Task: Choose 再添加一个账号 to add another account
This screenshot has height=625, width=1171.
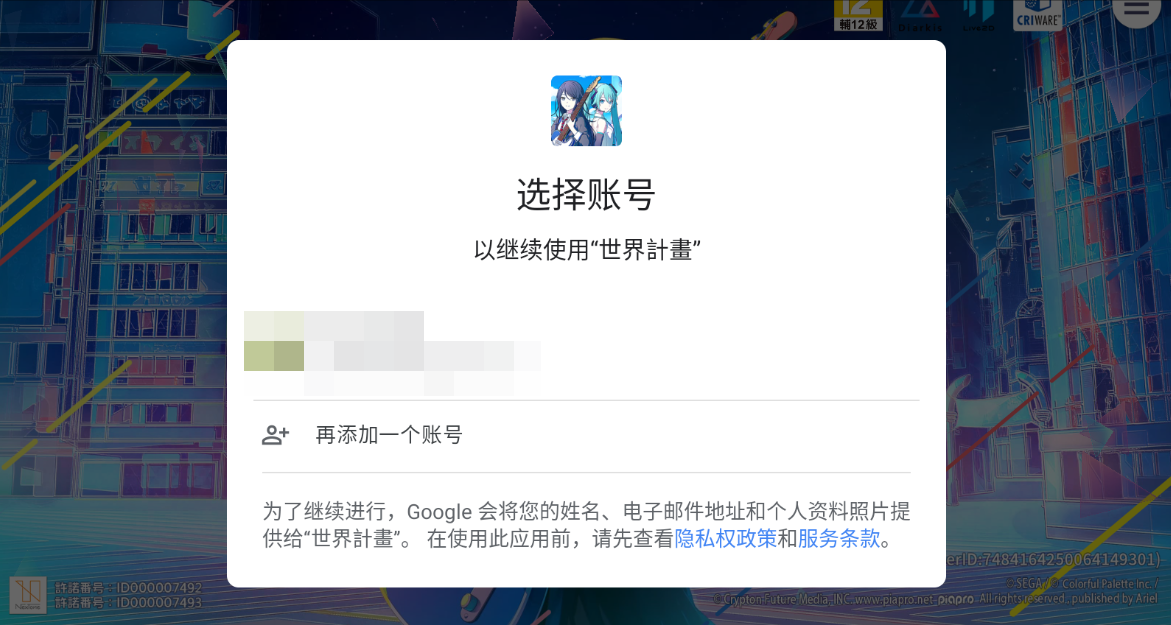Action: point(586,435)
